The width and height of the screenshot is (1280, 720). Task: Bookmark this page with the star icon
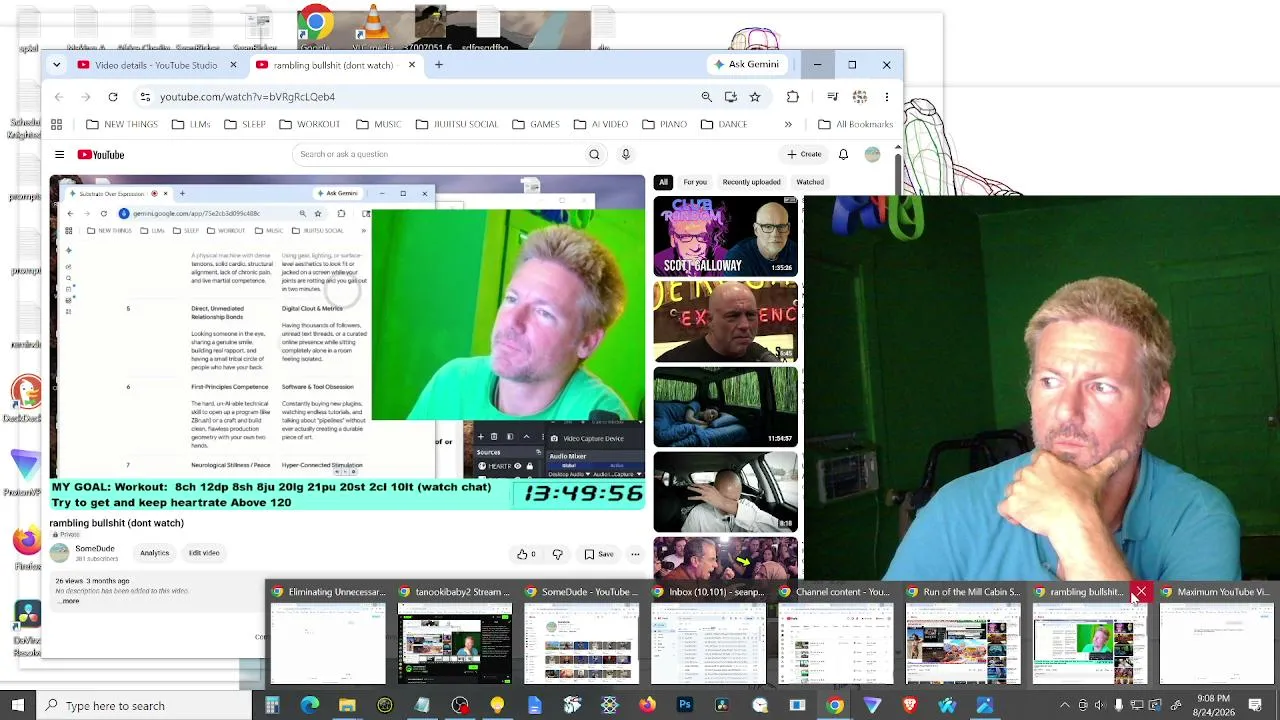tap(755, 97)
